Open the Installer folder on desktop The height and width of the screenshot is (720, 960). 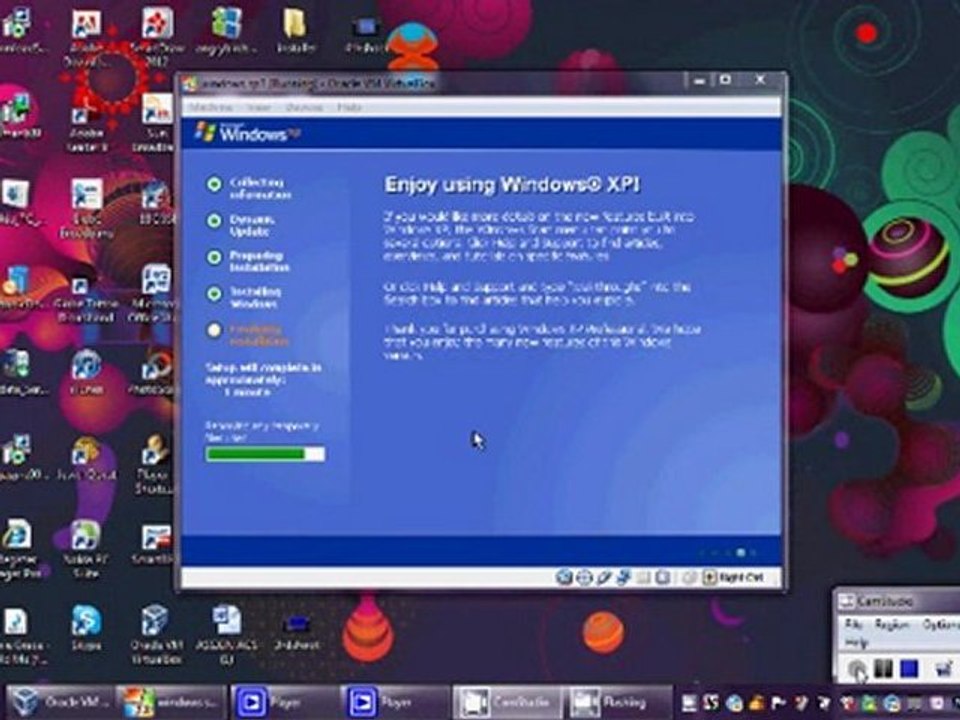click(296, 31)
